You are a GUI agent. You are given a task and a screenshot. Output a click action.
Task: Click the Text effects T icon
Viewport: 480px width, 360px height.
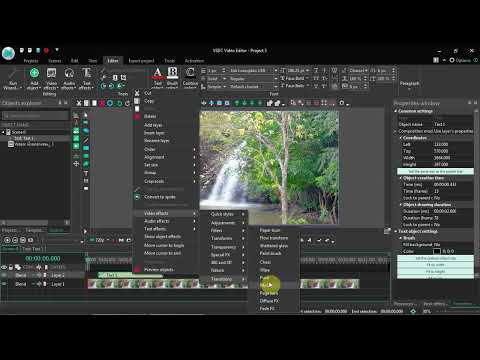(x=86, y=73)
